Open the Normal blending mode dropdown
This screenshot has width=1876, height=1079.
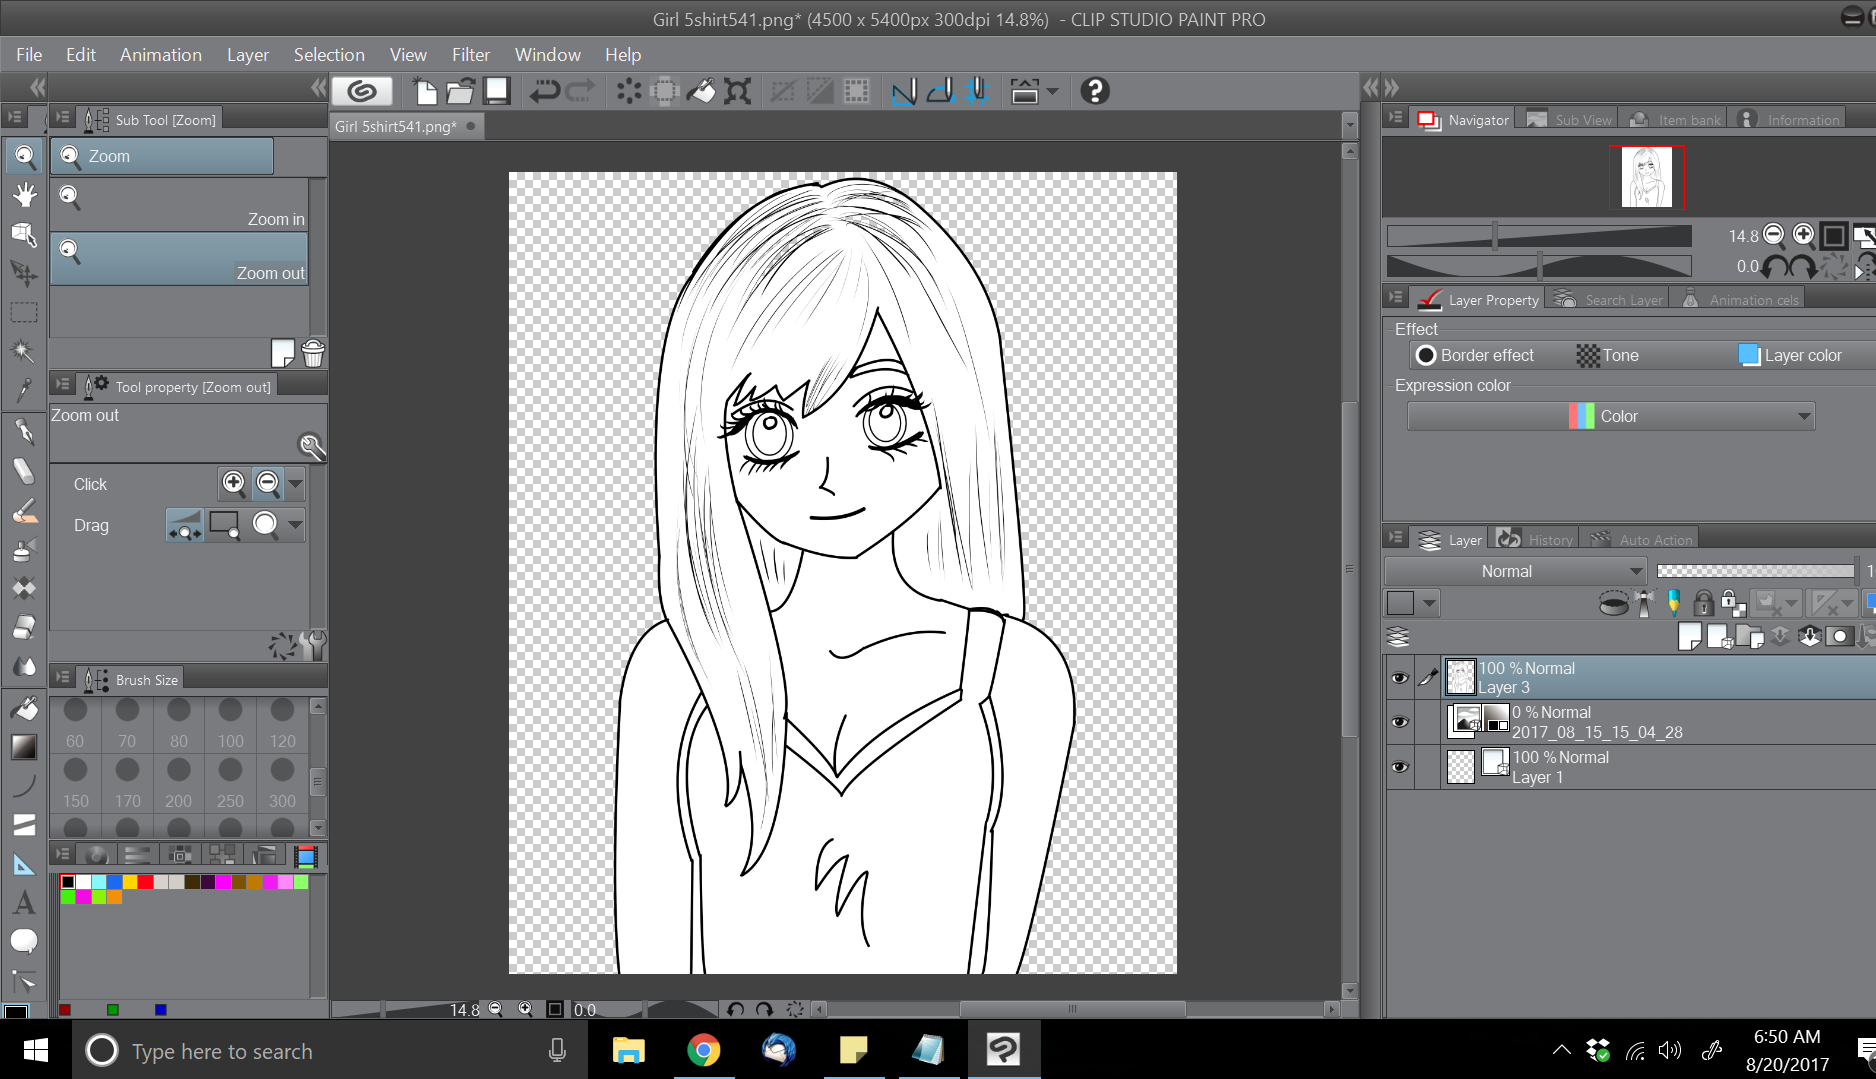[x=1516, y=571]
